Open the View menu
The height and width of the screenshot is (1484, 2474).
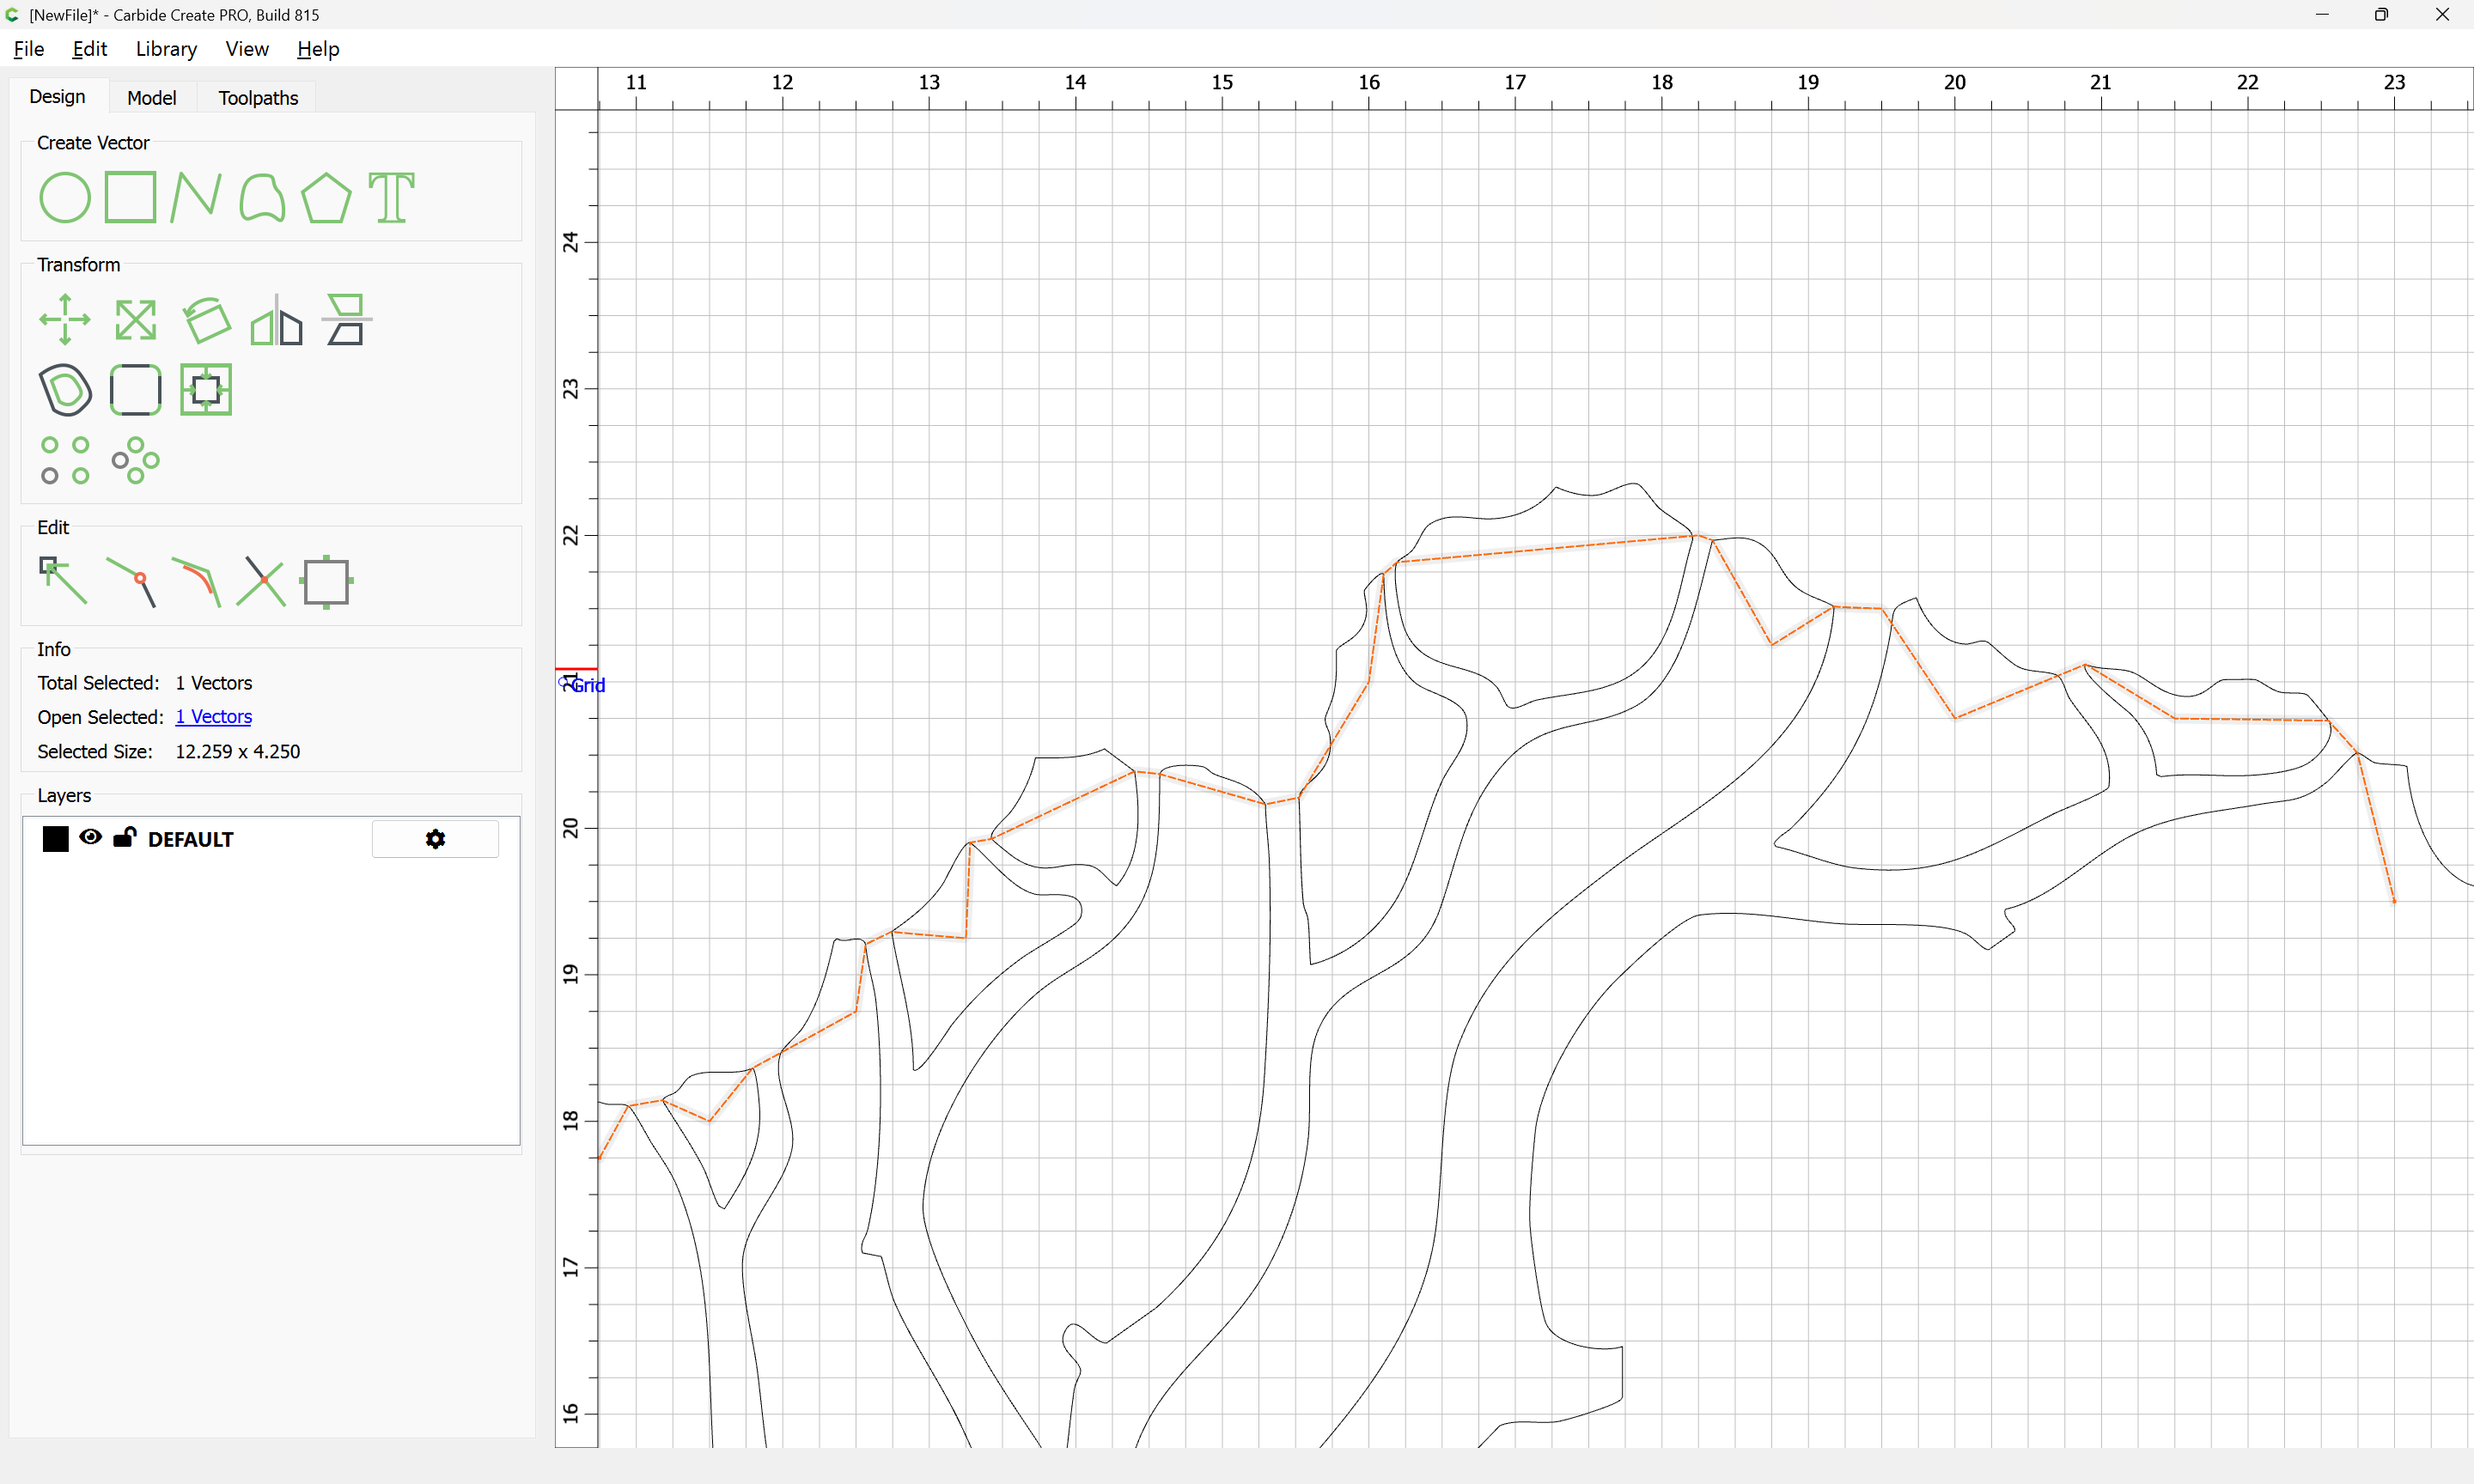pos(247,49)
